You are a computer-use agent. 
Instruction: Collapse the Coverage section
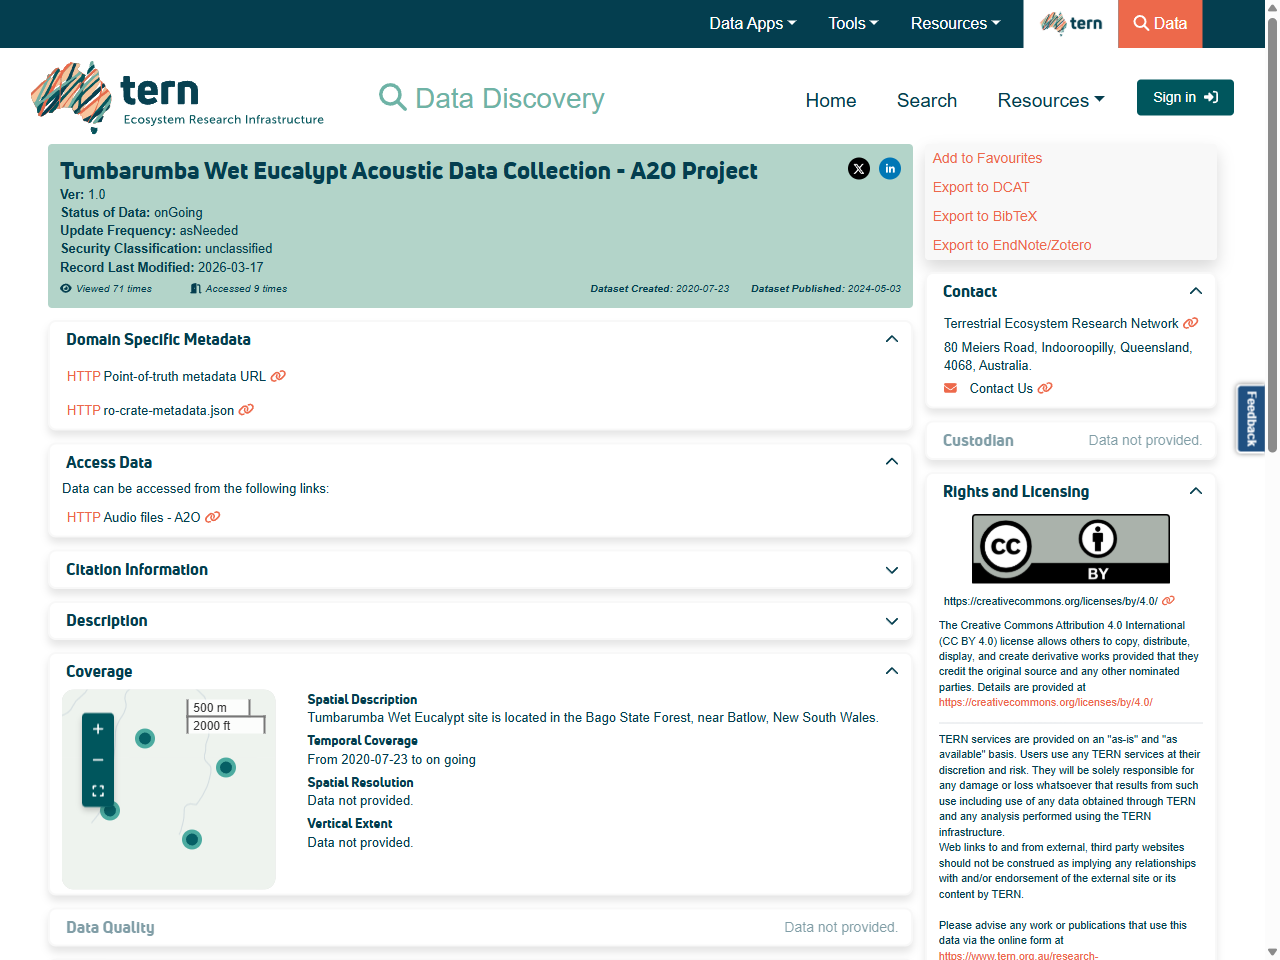pos(892,671)
